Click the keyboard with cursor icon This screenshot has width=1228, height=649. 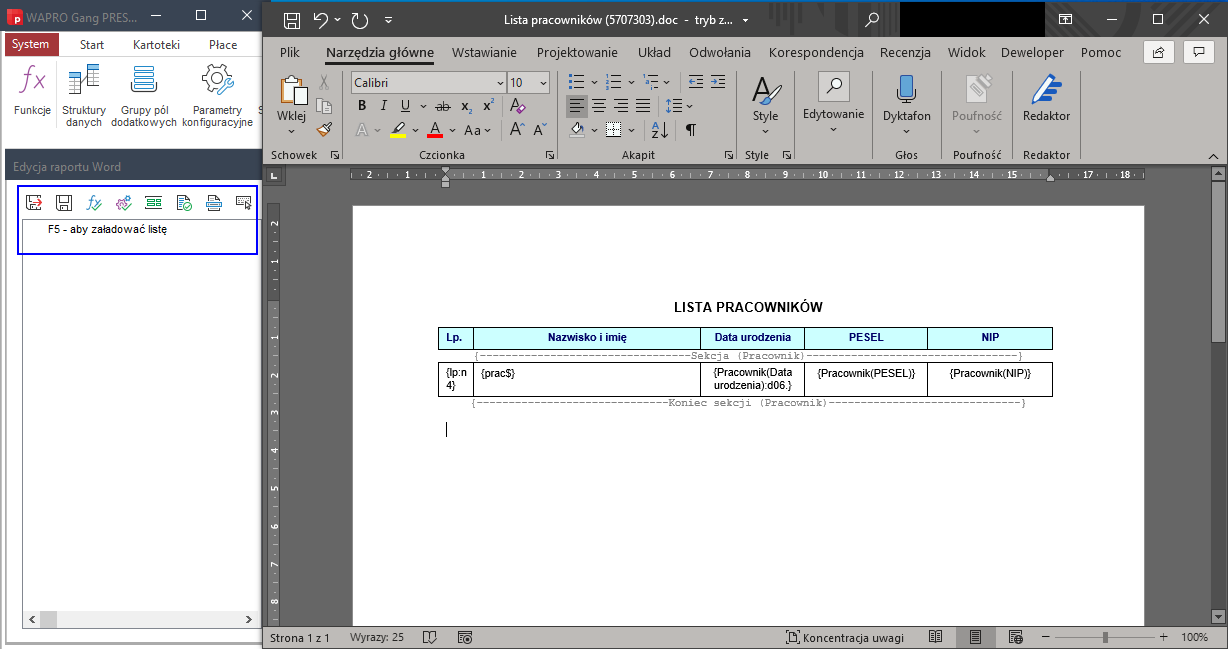point(244,203)
